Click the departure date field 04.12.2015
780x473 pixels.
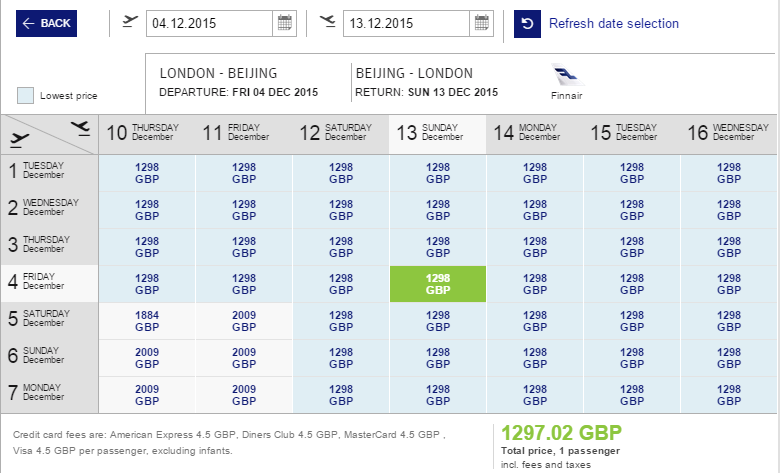coord(209,23)
